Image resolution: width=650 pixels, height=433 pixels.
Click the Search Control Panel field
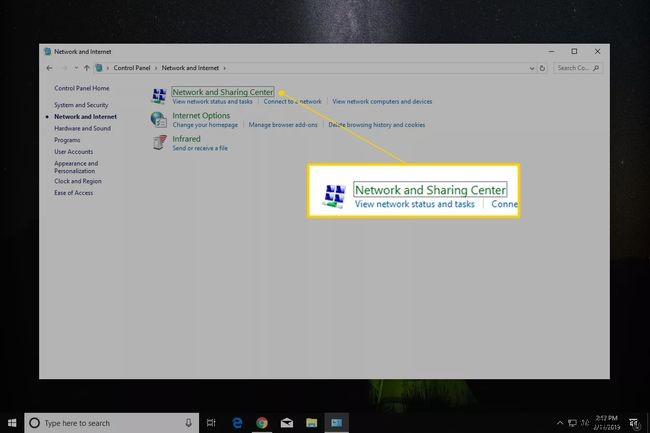coord(578,68)
